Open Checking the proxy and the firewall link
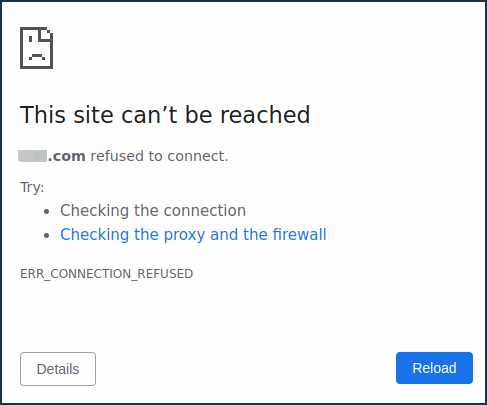This screenshot has height=405, width=487. click(x=193, y=234)
